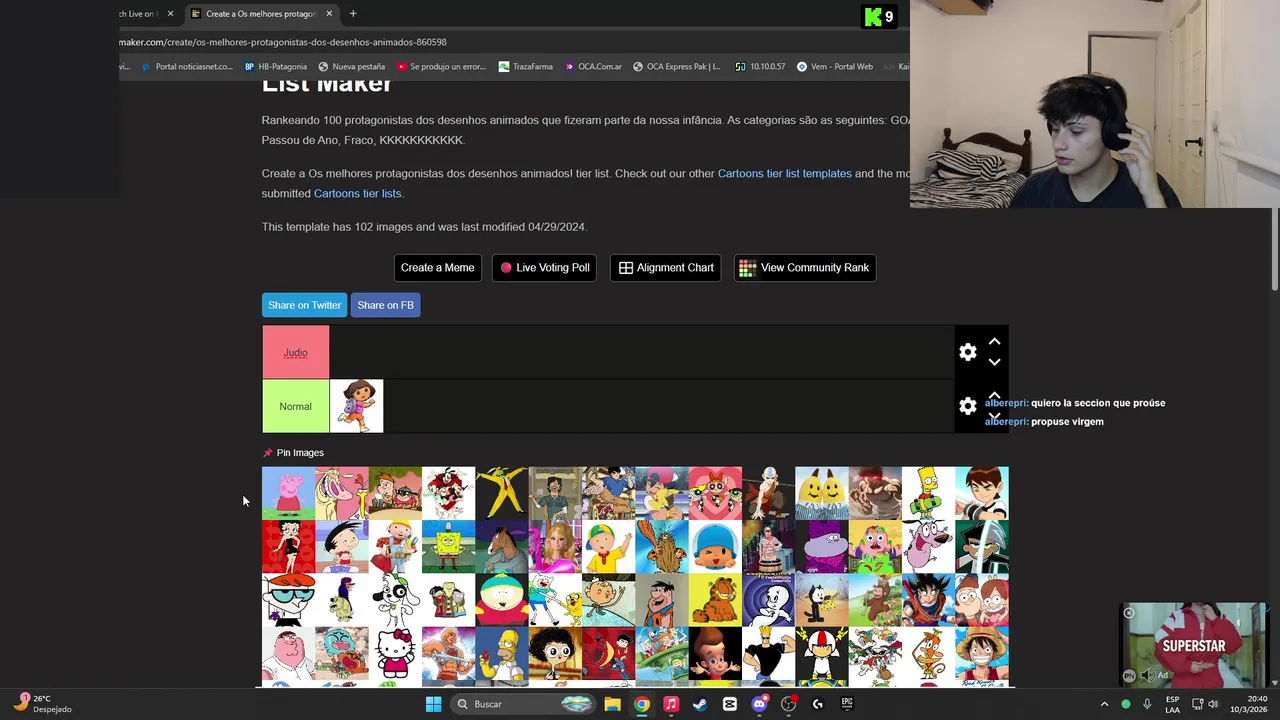This screenshot has width=1280, height=720.
Task: Click the Chrome taskbar icon
Action: click(641, 704)
